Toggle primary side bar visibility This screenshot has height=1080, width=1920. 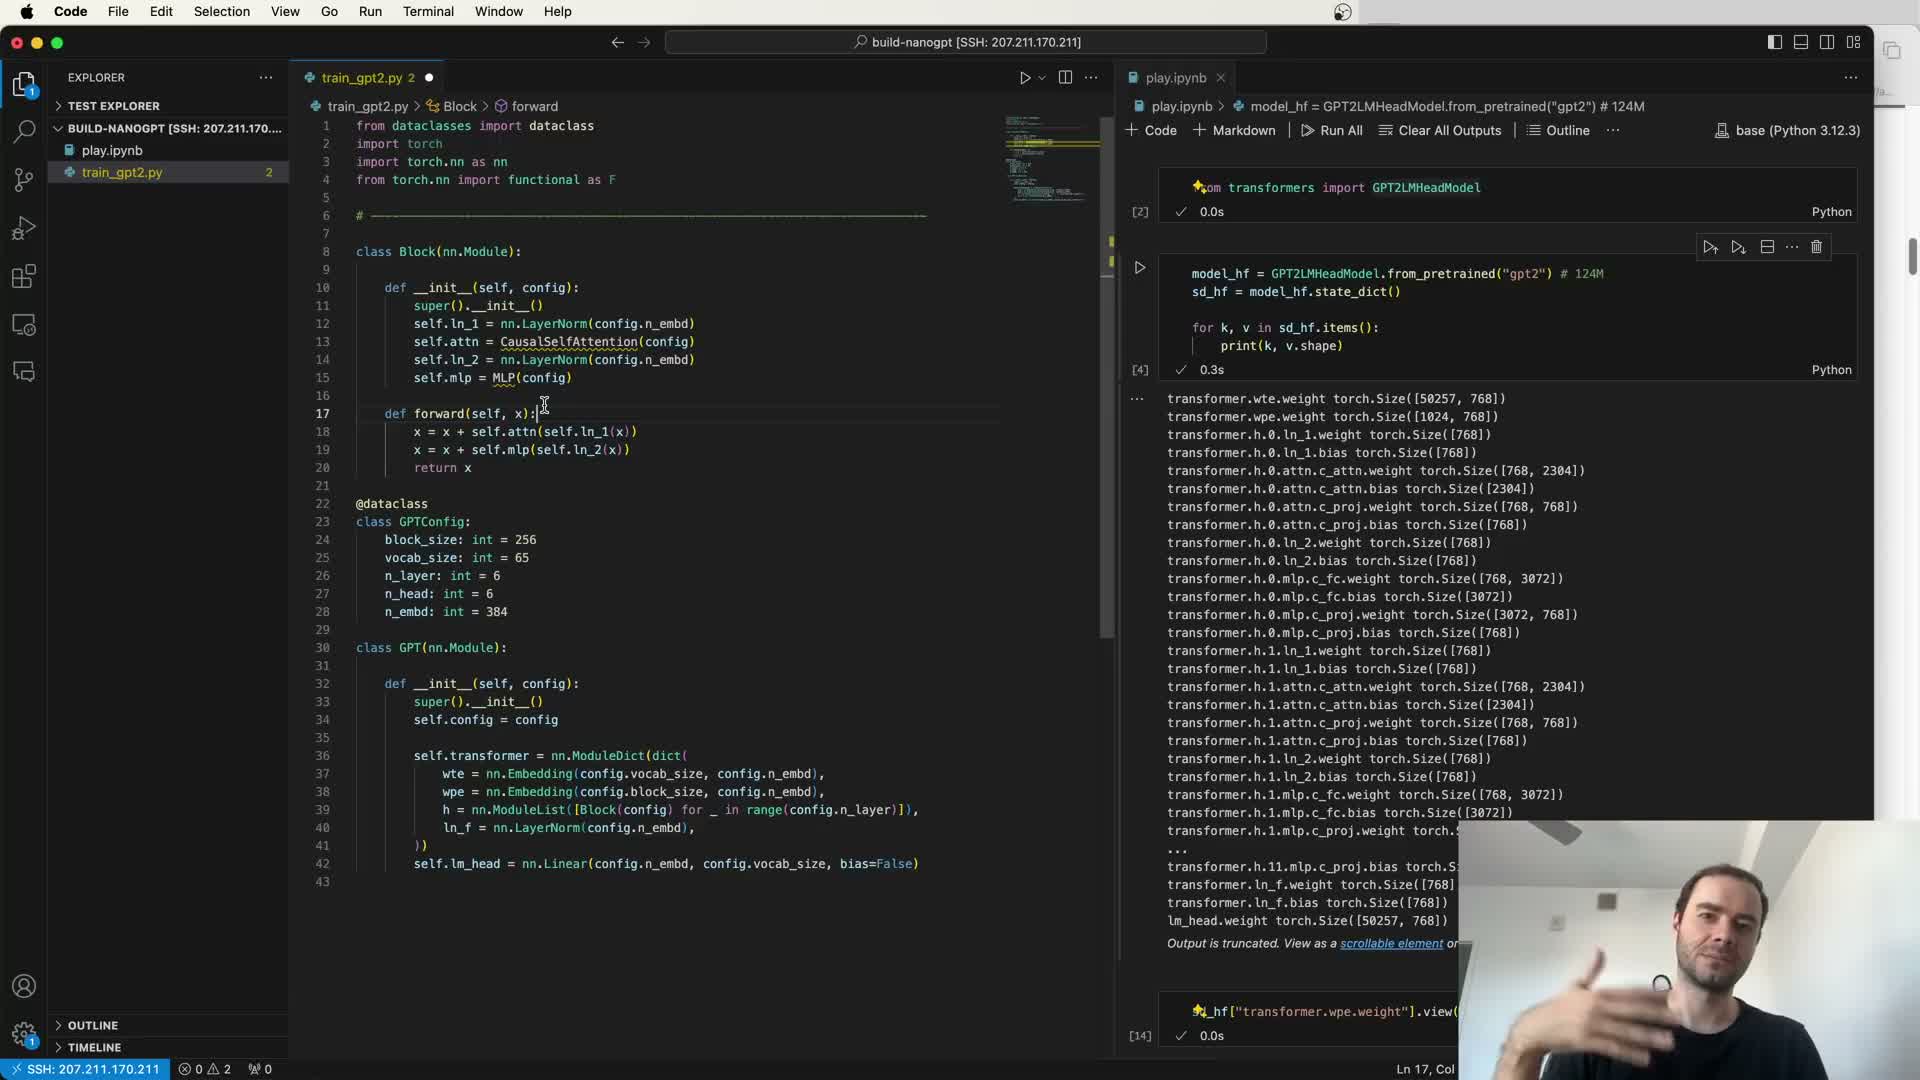1774,42
